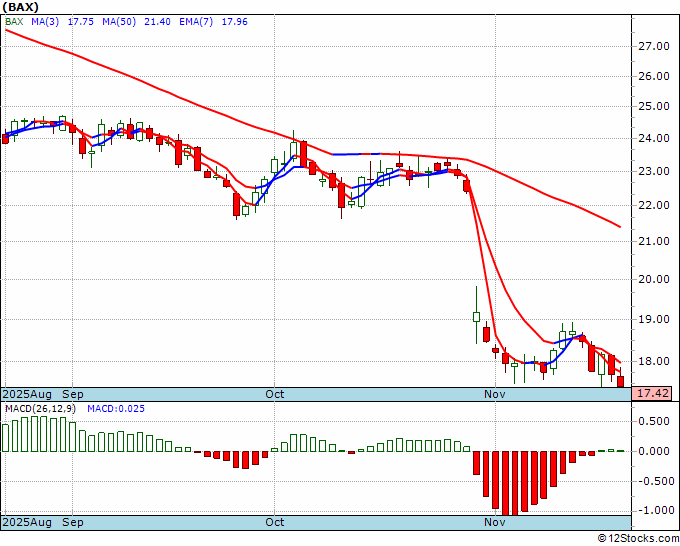This screenshot has height=546, width=680.
Task: Click the 26.00 price axis label
Action: (654, 76)
